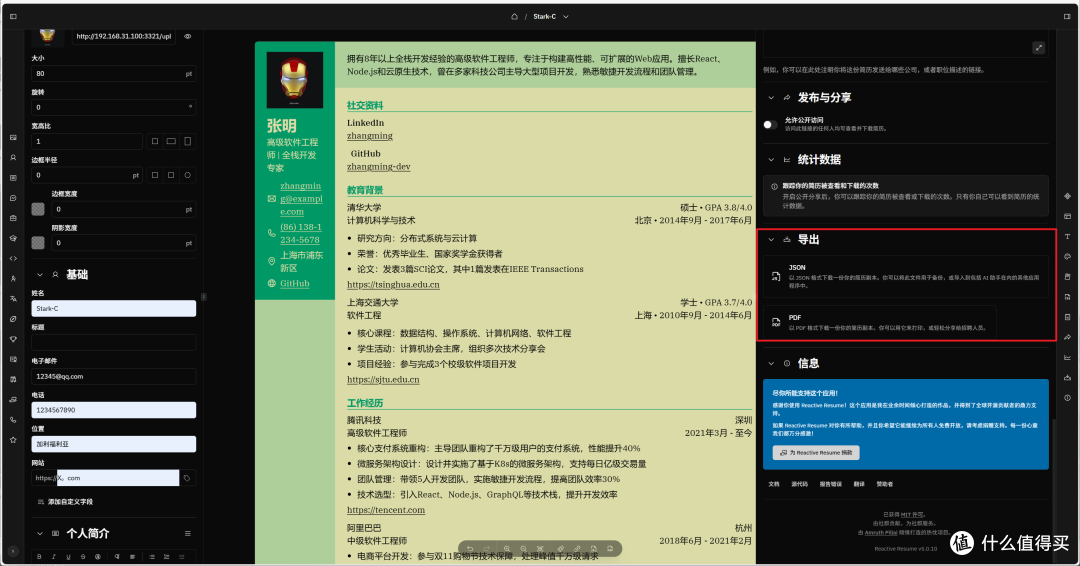Toggle picture visibility eye icon
This screenshot has height=566, width=1080.
pyautogui.click(x=187, y=36)
